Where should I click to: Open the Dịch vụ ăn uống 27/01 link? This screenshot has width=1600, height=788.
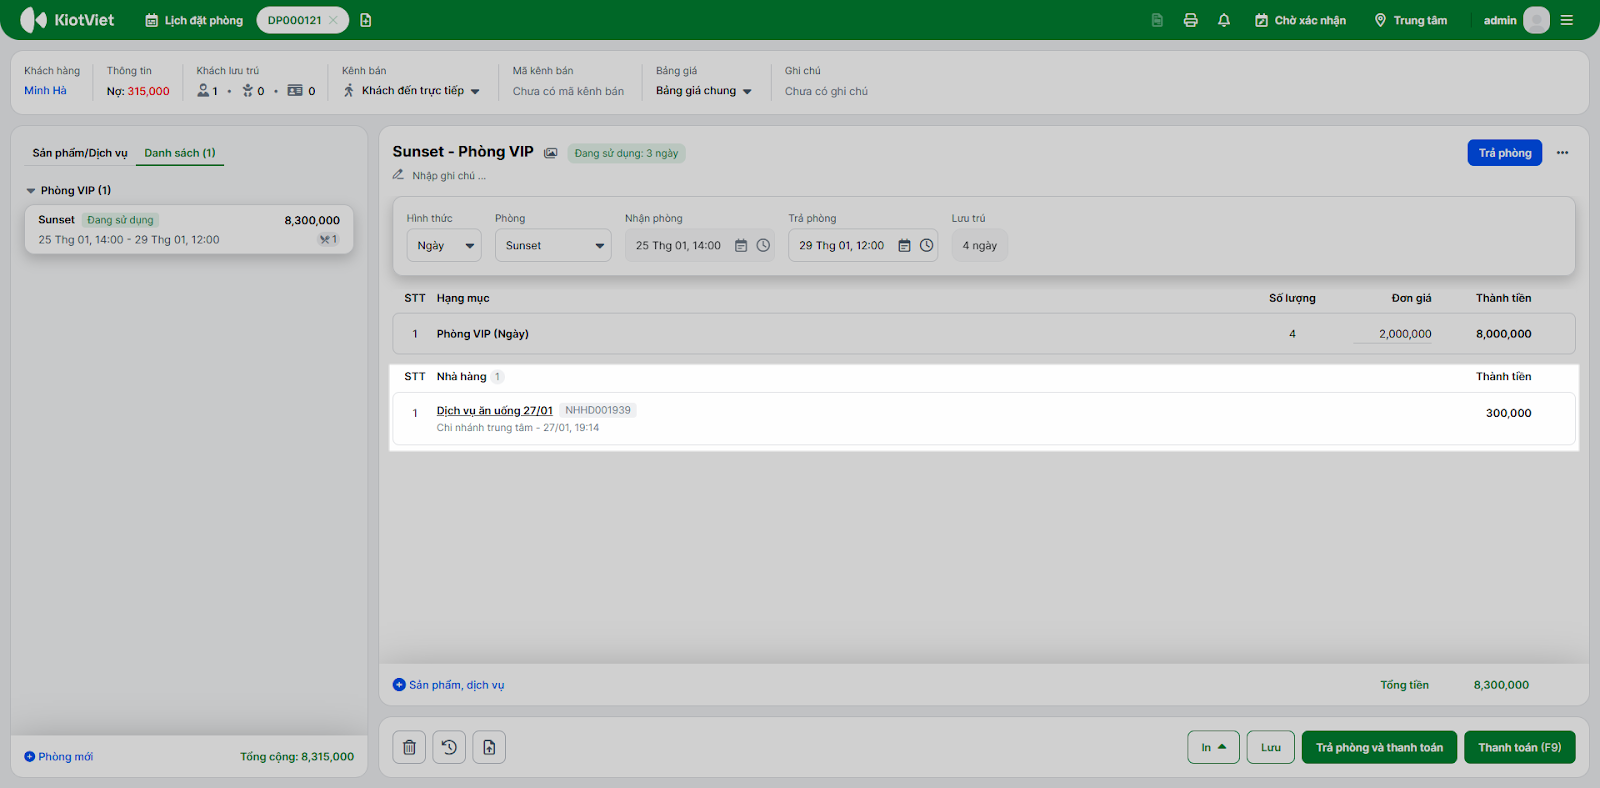point(495,411)
